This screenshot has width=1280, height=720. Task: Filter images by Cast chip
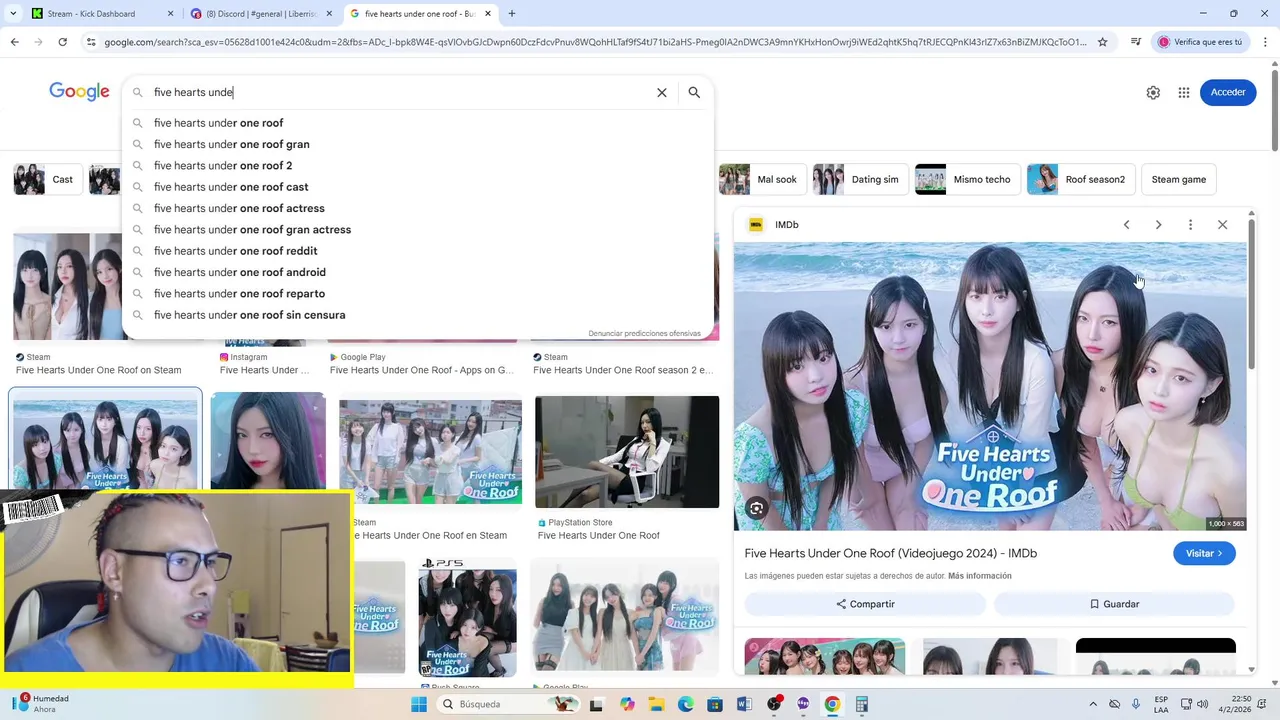point(48,180)
